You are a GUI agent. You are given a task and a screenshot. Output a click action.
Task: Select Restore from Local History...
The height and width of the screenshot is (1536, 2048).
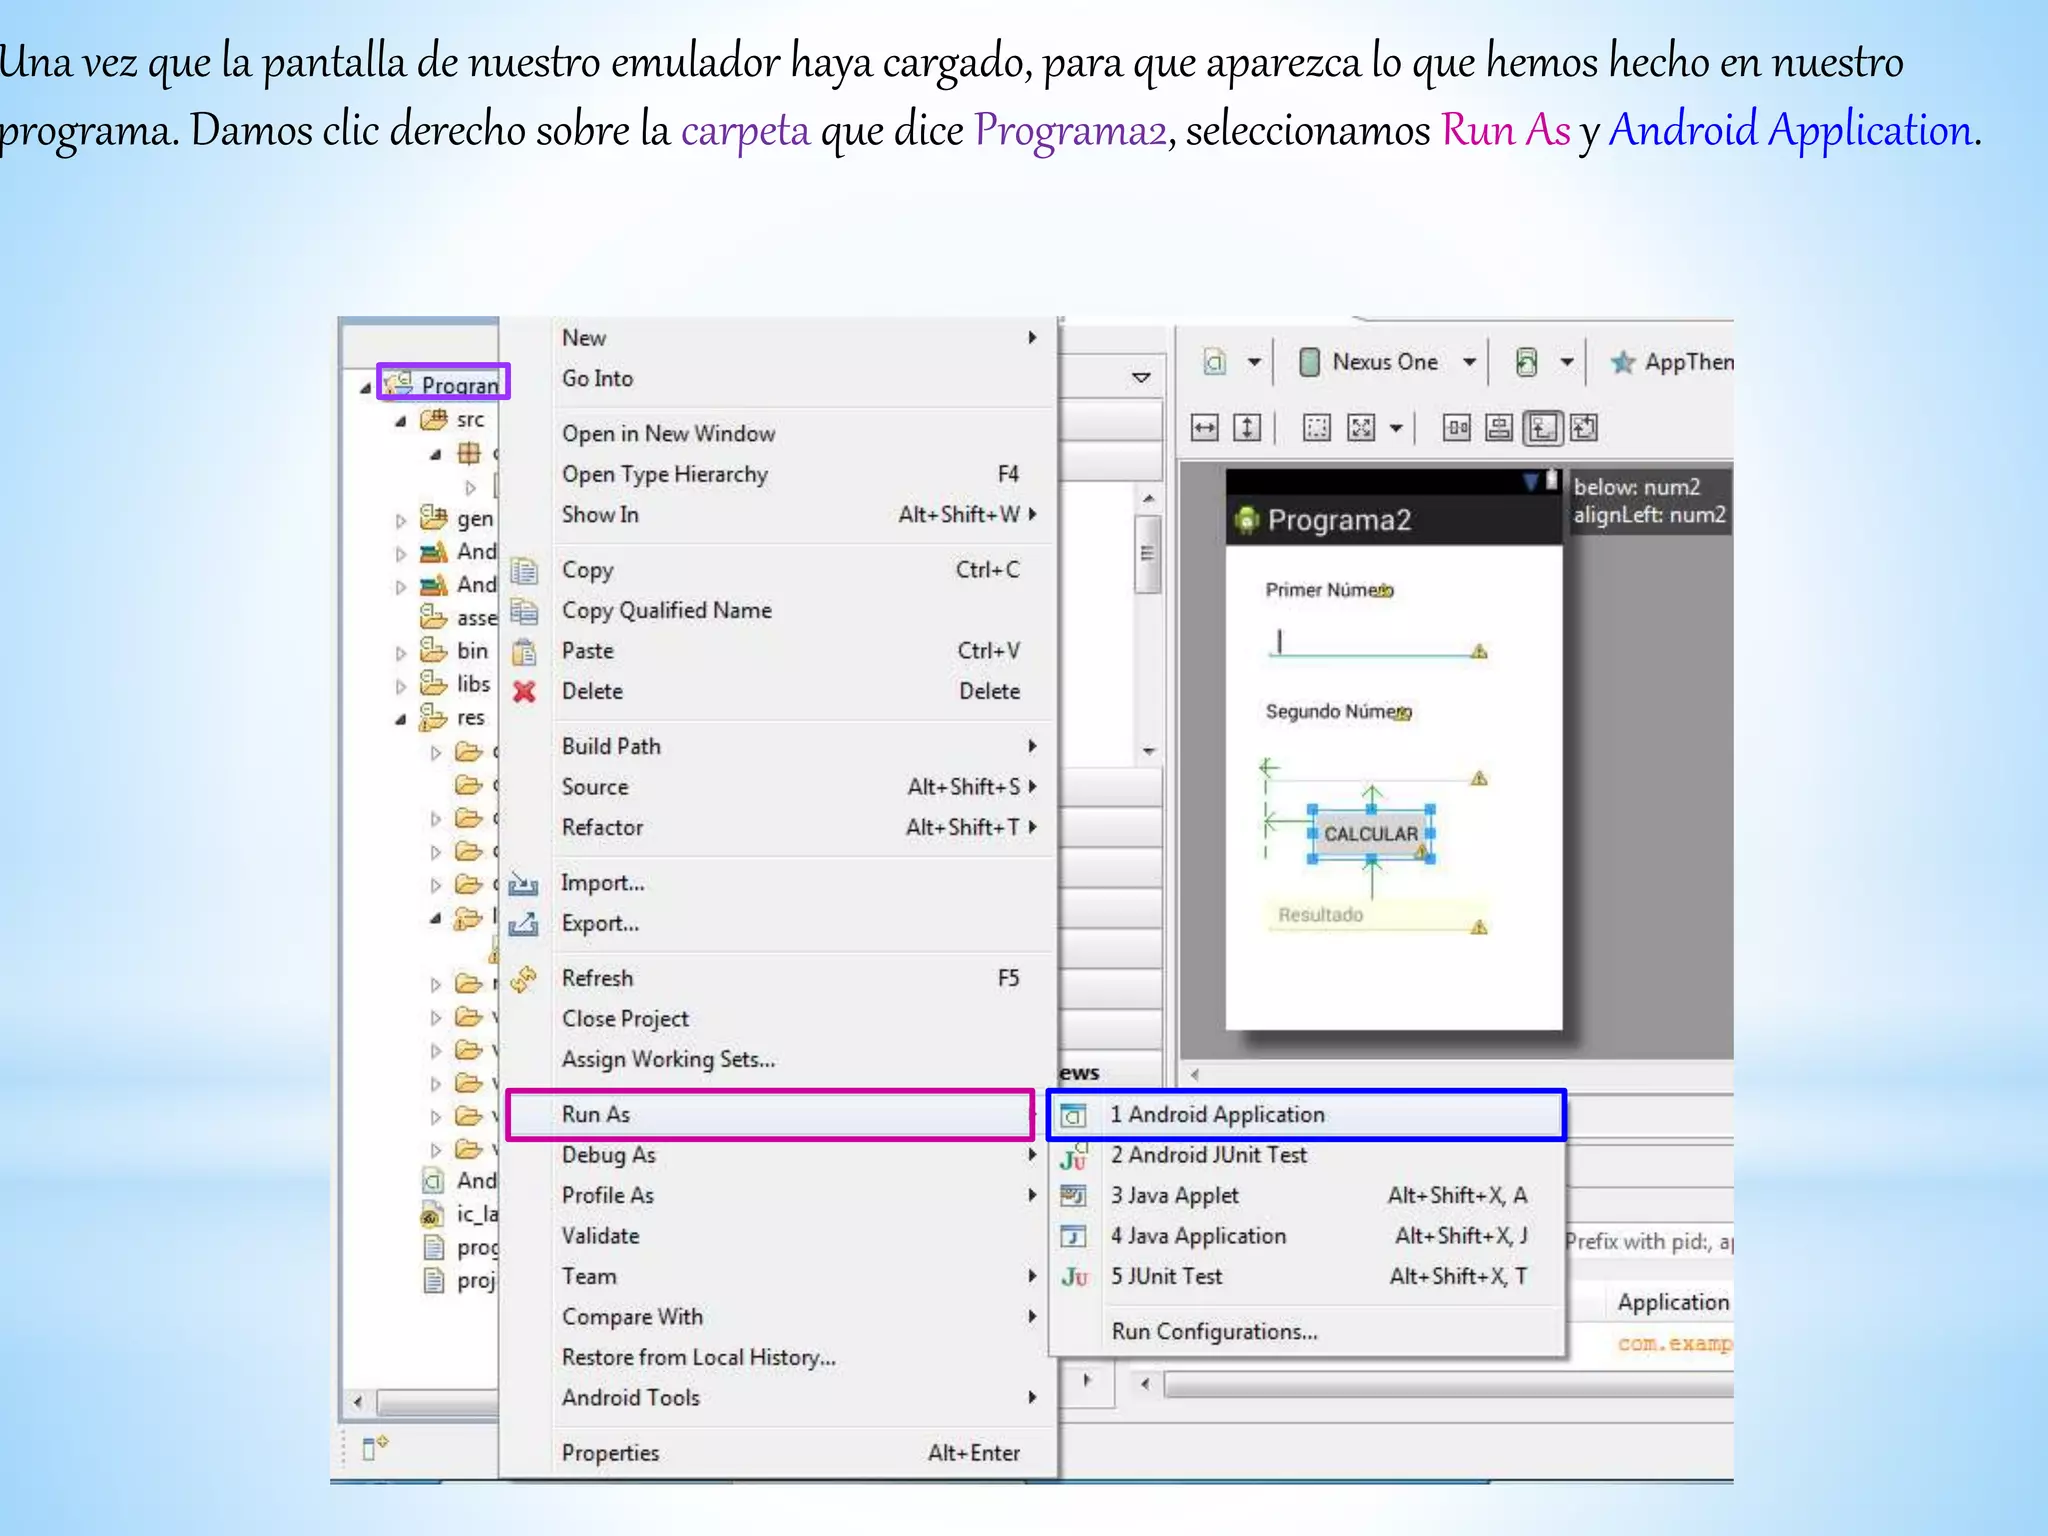tap(778, 1358)
